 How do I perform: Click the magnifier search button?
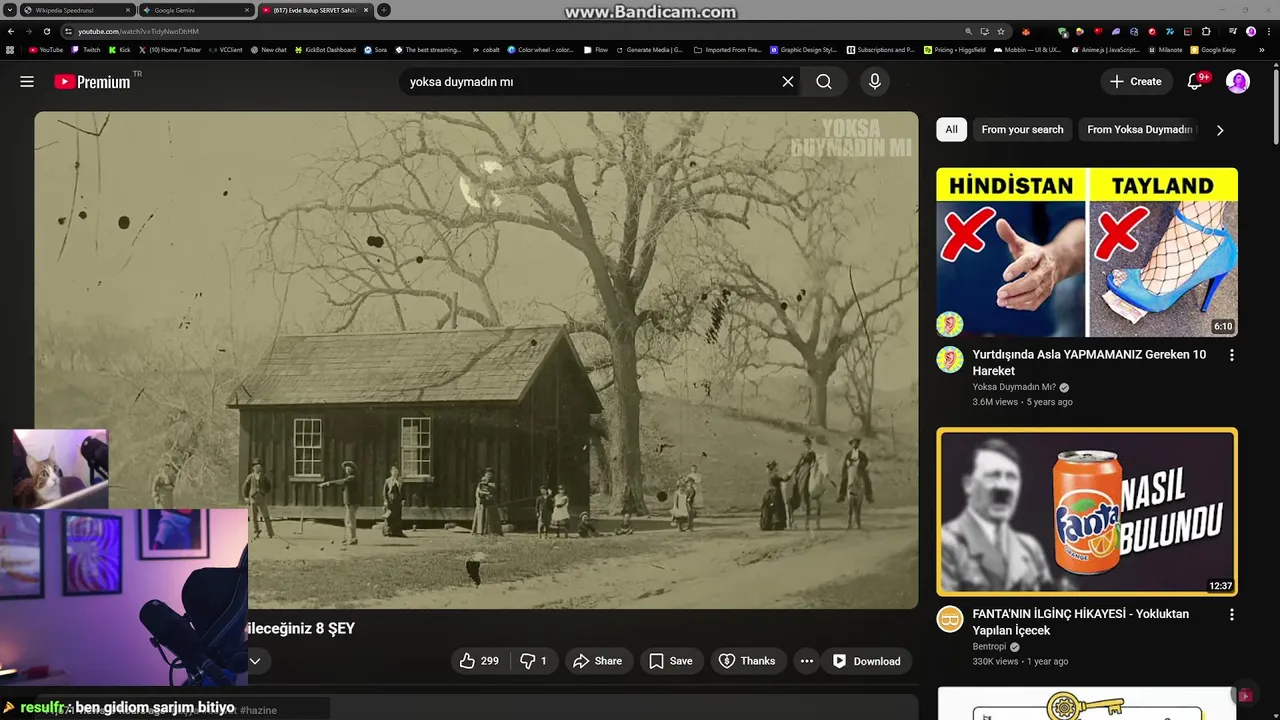[824, 82]
